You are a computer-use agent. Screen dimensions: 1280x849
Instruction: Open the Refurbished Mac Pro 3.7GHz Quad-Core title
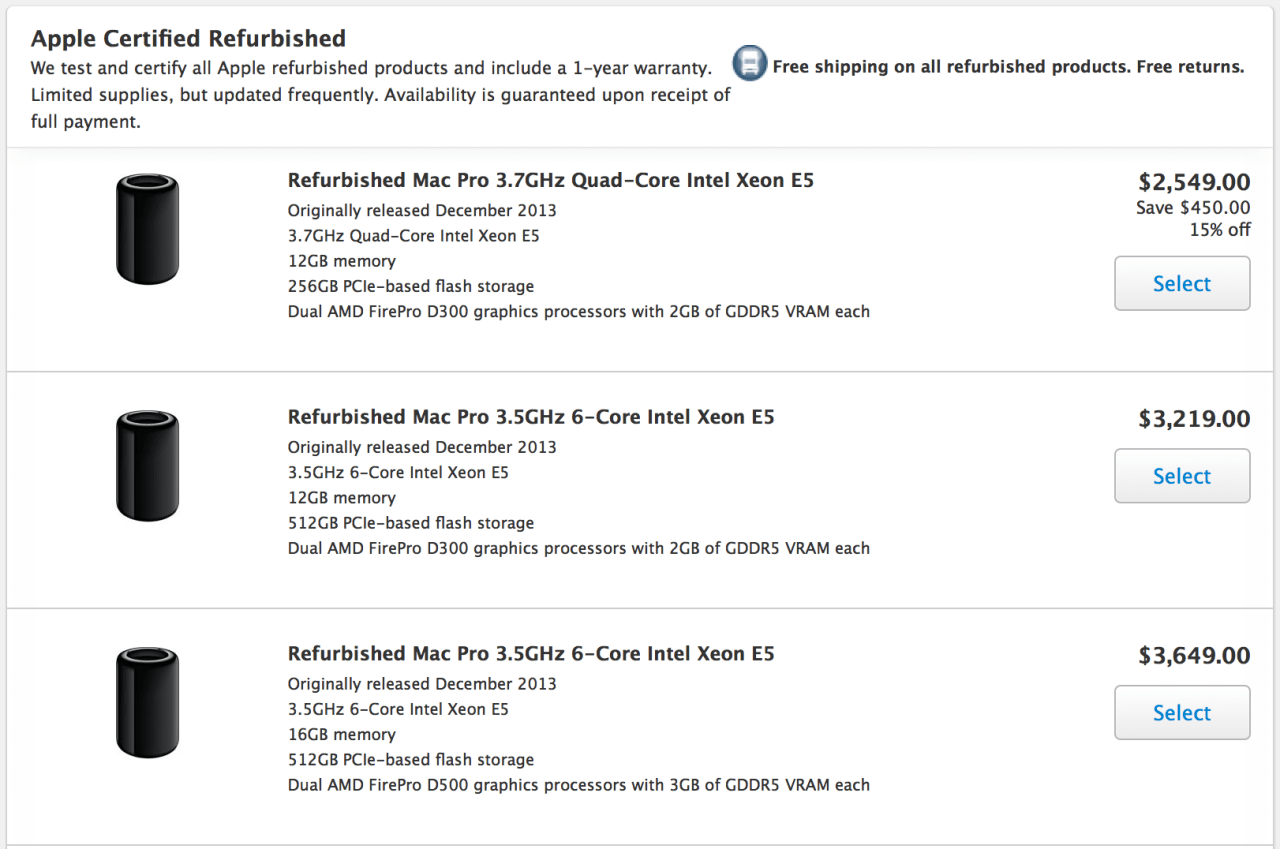550,181
